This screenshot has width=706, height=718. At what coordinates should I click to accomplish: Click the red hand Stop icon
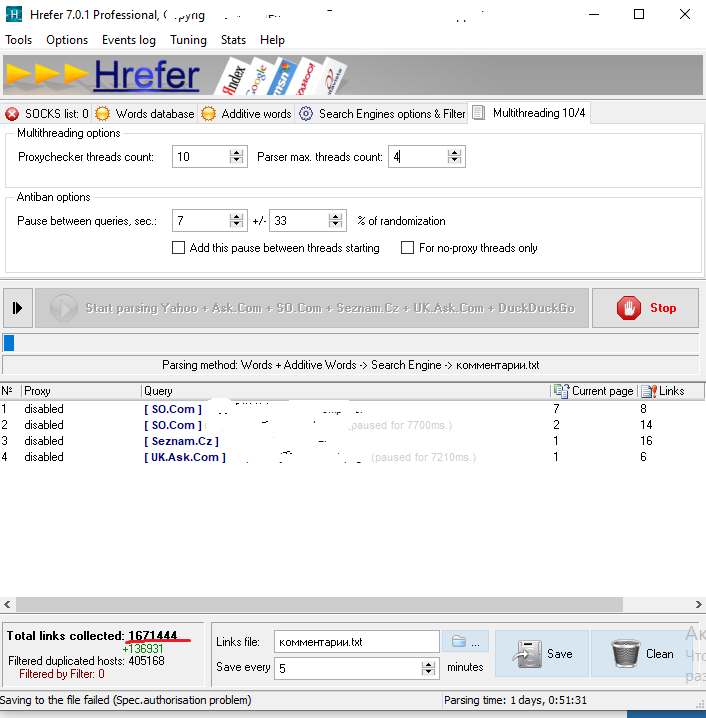tap(629, 308)
